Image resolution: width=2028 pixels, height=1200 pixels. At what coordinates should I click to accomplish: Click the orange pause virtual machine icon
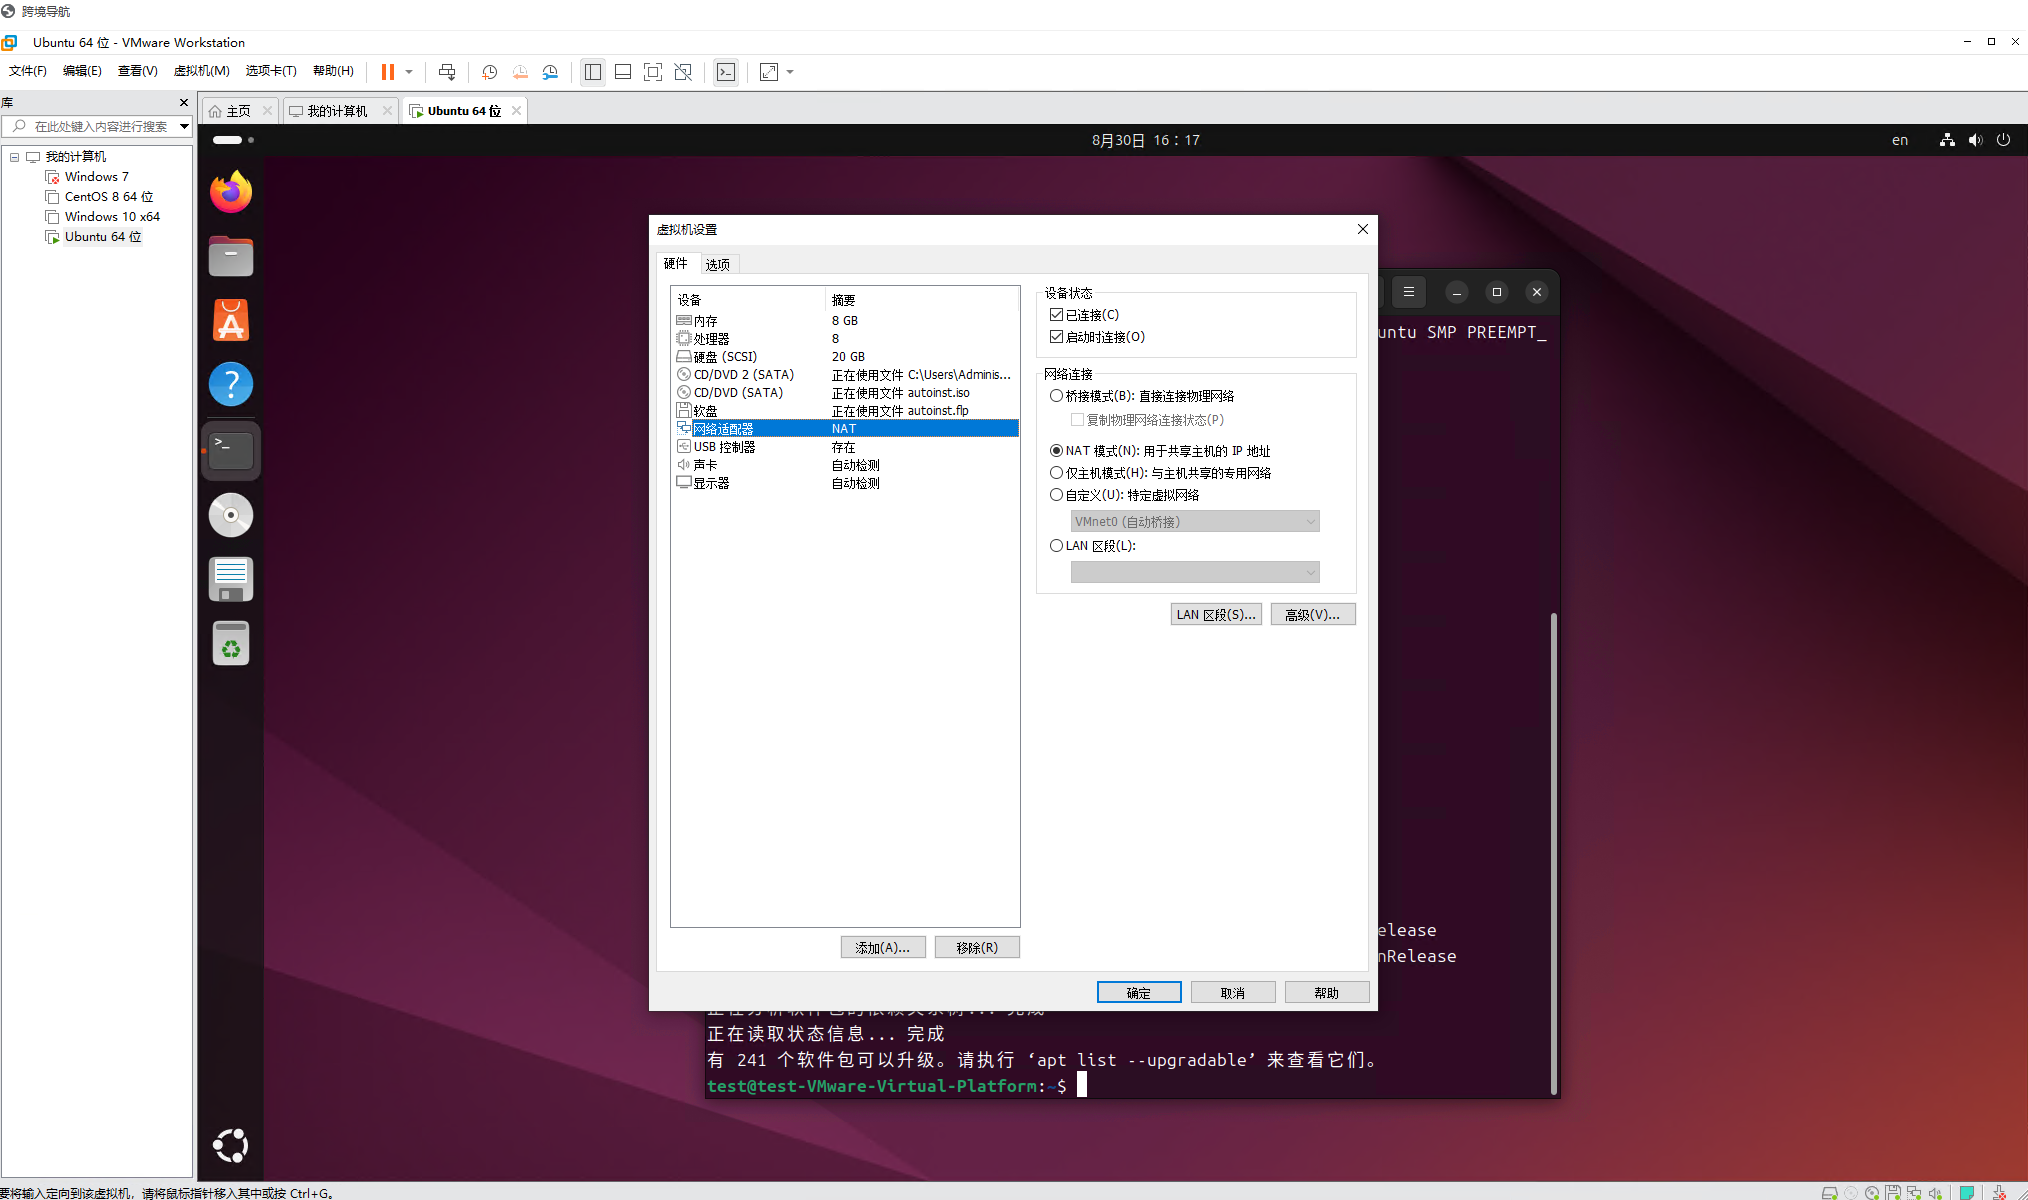(x=387, y=72)
